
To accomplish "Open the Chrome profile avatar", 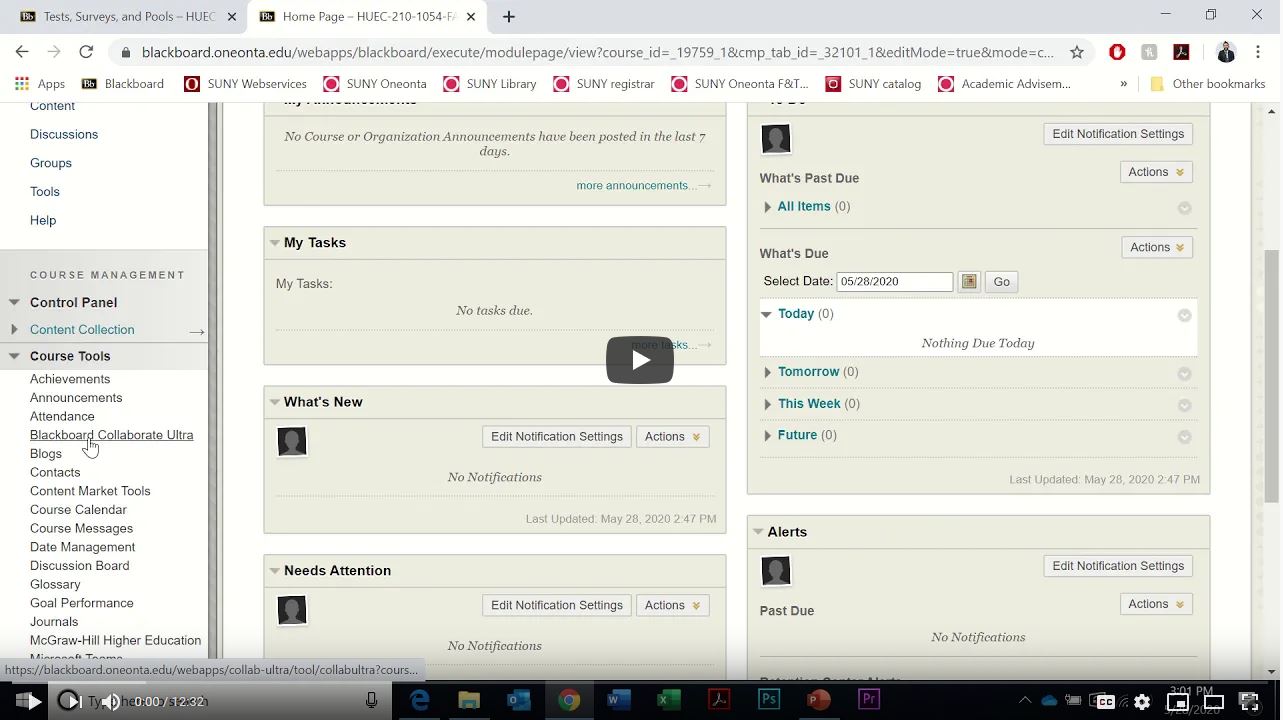I will click(x=1226, y=52).
